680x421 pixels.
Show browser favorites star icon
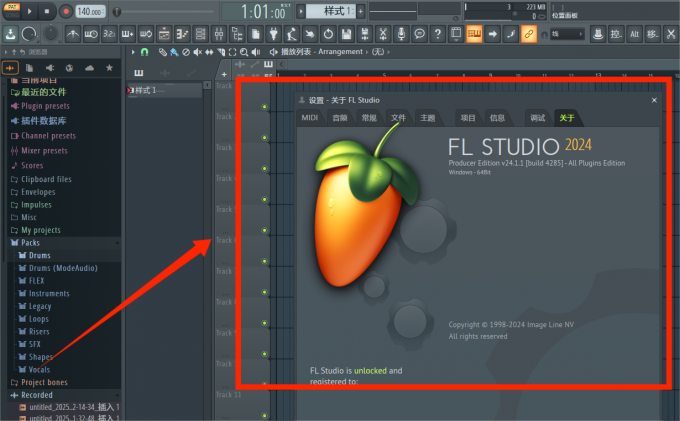[109, 68]
